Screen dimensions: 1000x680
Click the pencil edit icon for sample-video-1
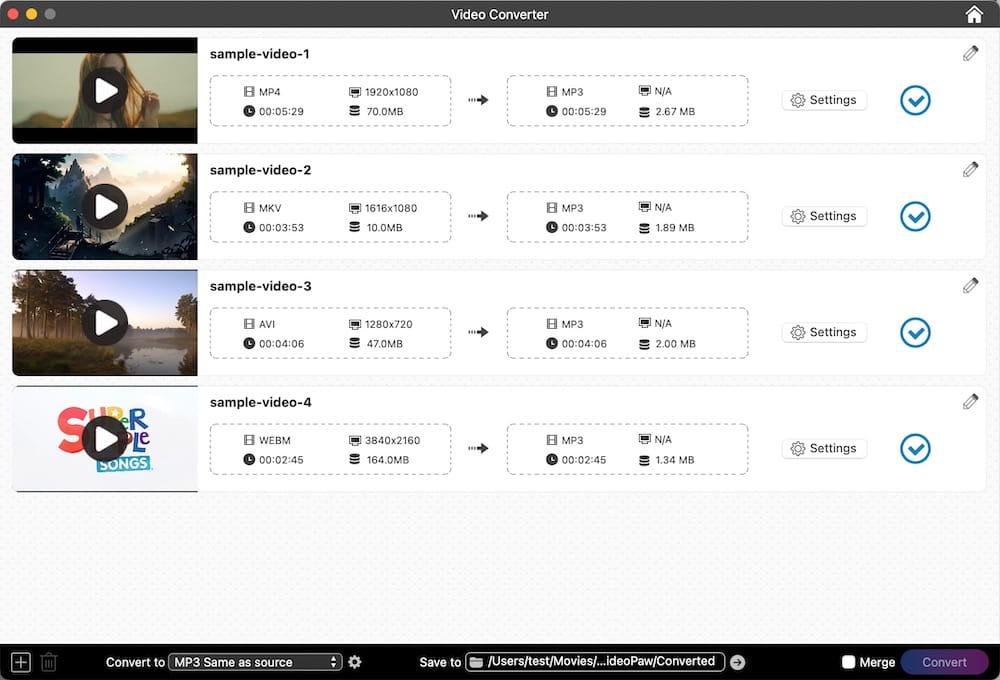(970, 54)
